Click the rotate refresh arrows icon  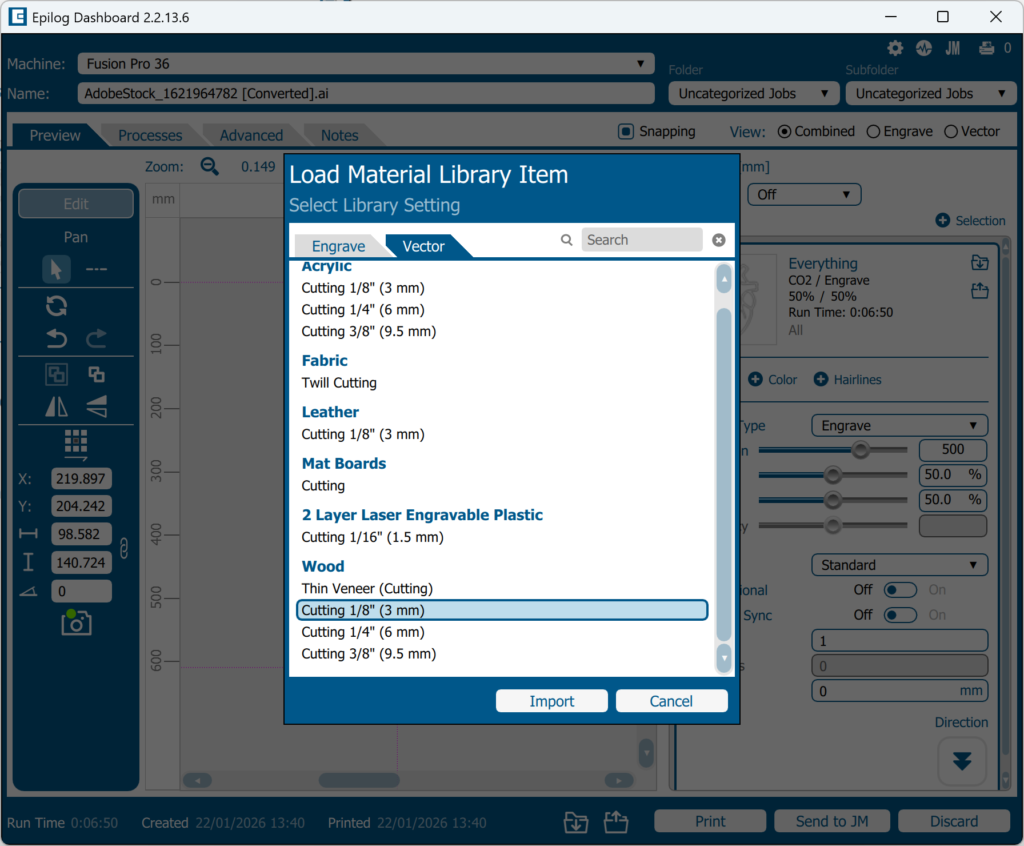click(x=56, y=306)
